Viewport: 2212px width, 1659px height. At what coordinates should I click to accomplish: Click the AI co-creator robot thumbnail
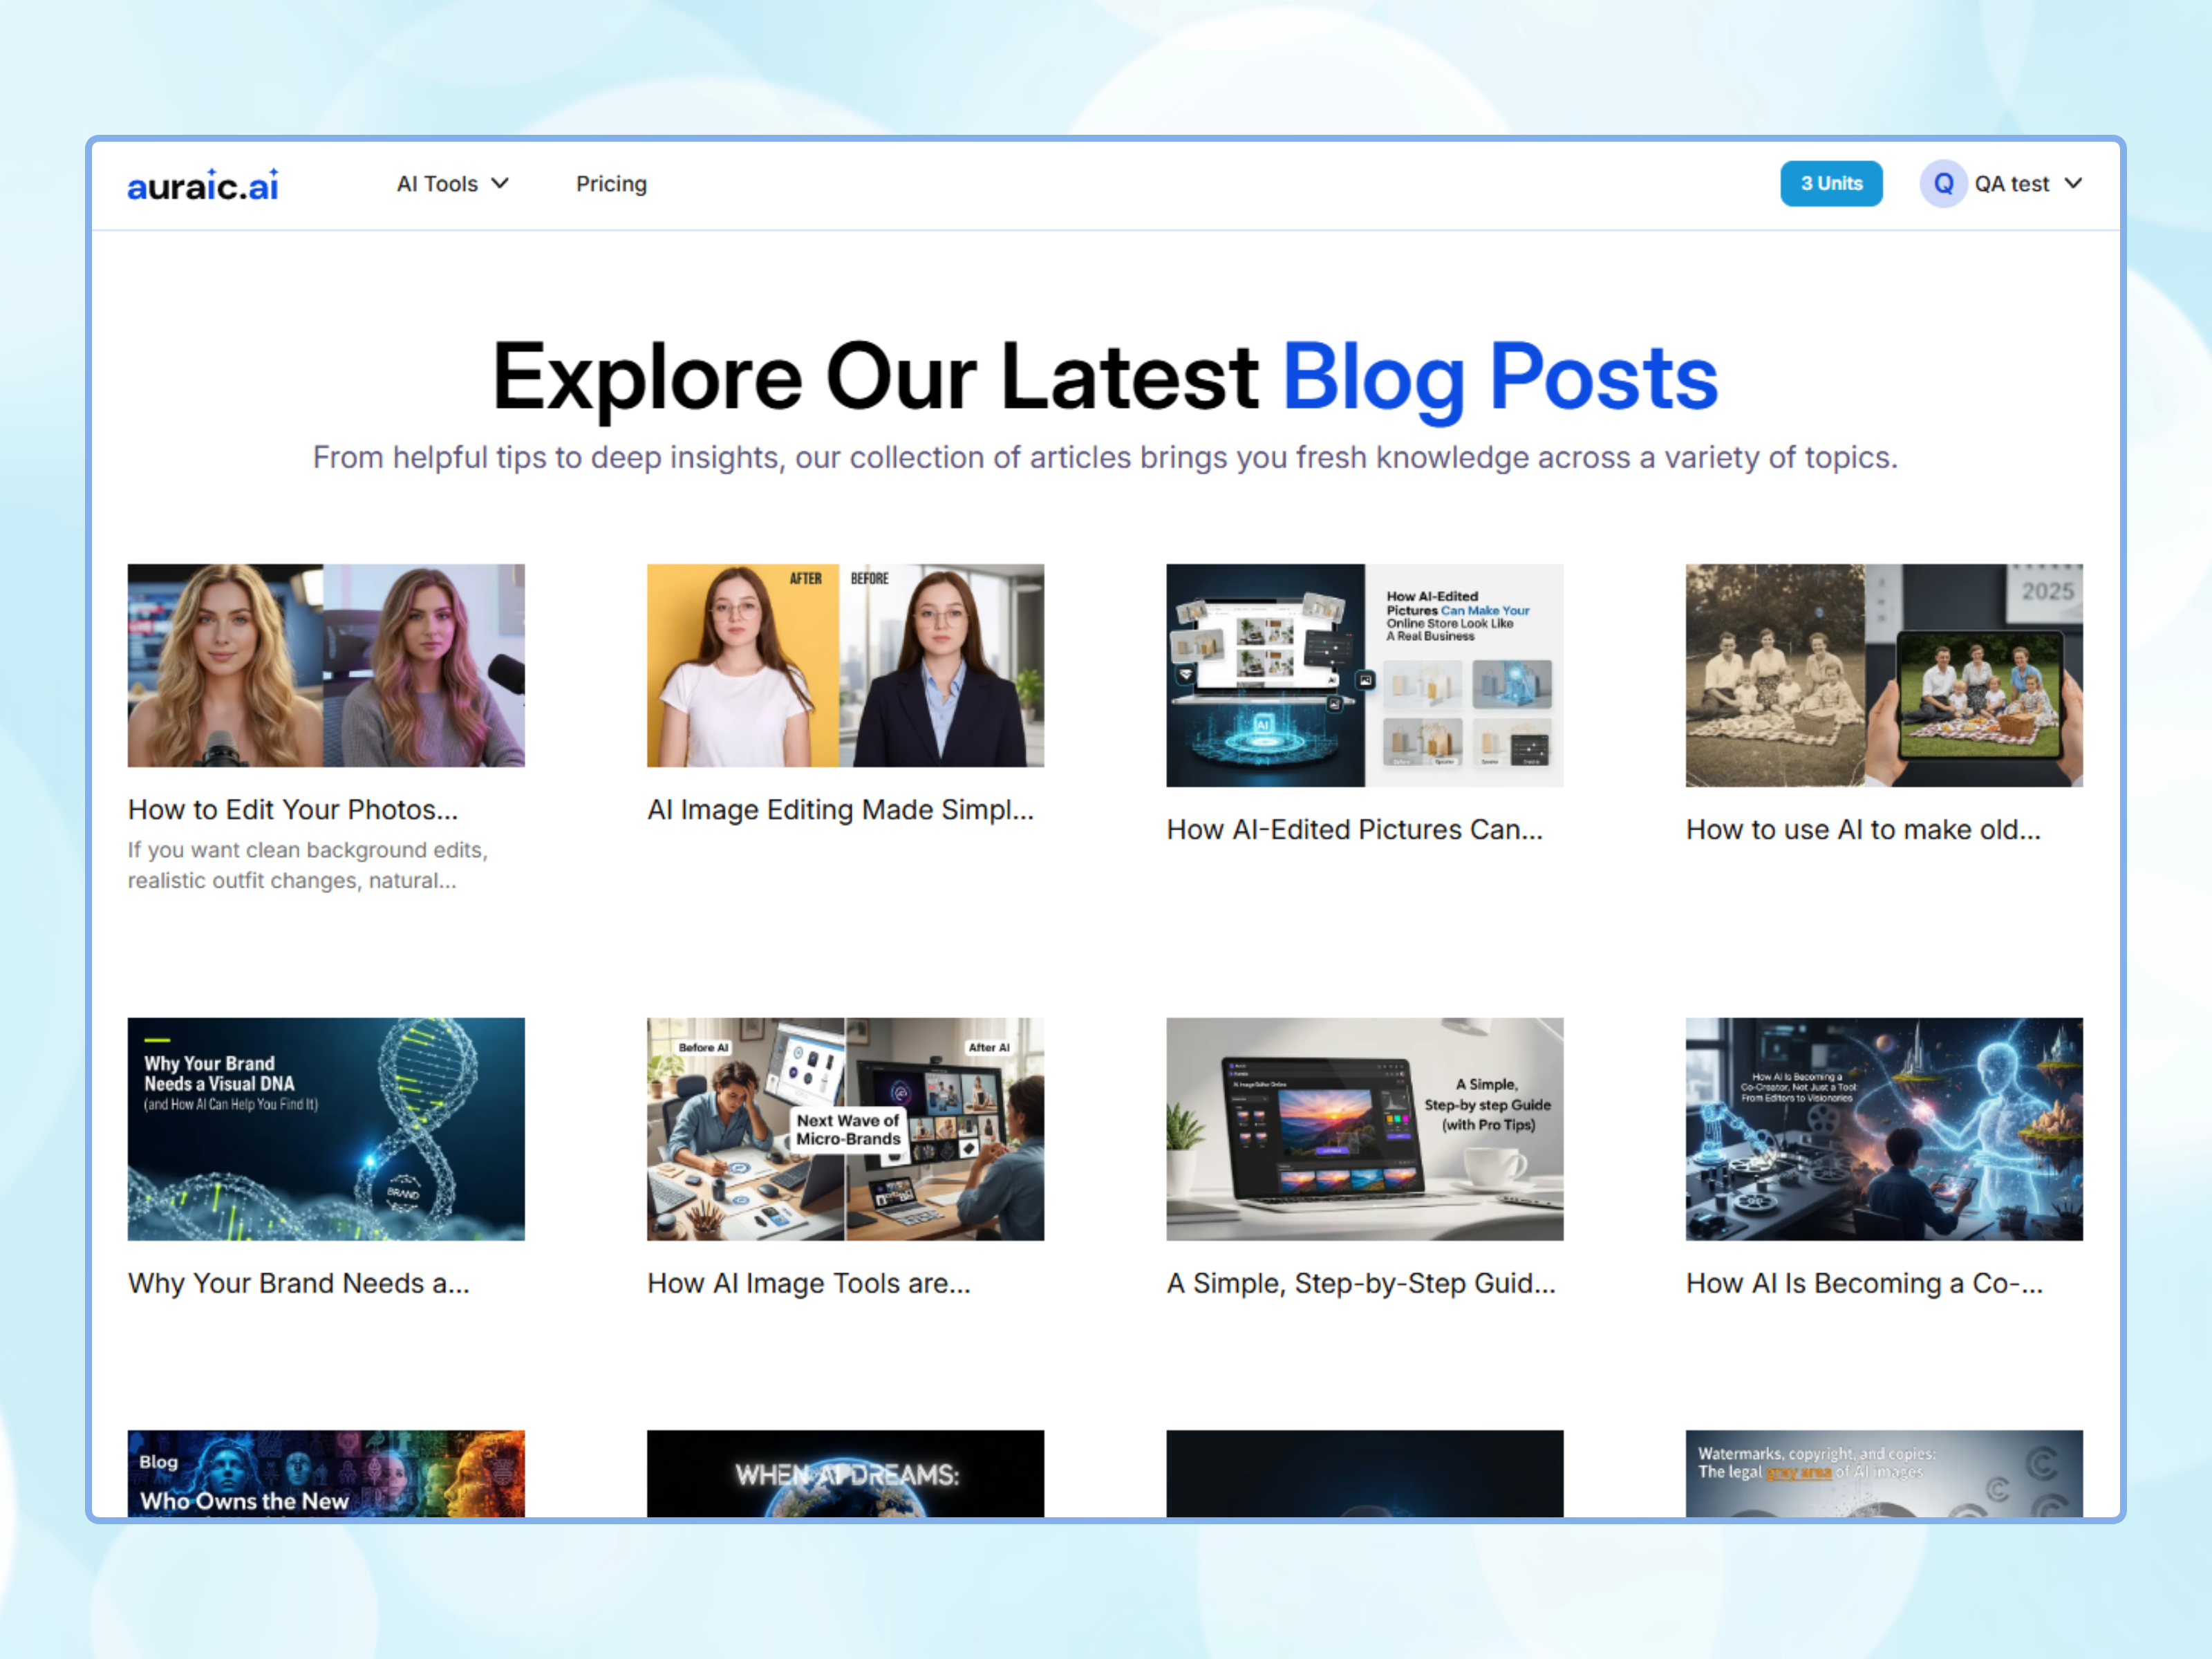pos(1883,1129)
